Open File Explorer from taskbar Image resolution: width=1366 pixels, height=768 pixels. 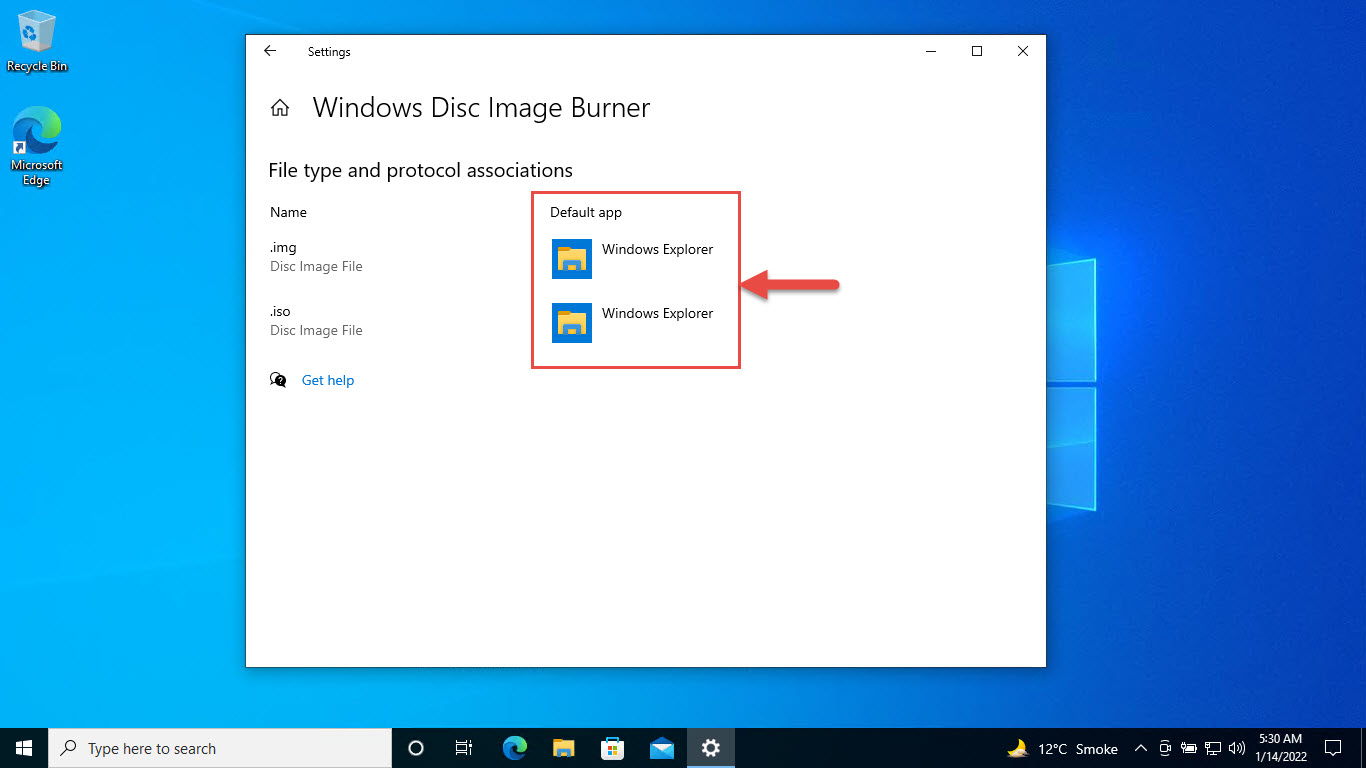click(x=563, y=748)
